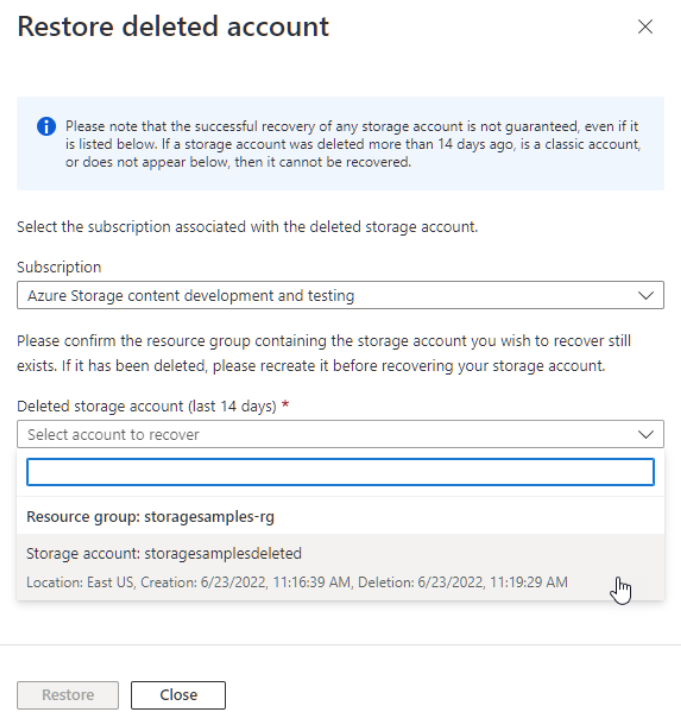The image size is (681, 726).
Task: Collapse the Deleted storage account dropdown
Action: [x=340, y=434]
